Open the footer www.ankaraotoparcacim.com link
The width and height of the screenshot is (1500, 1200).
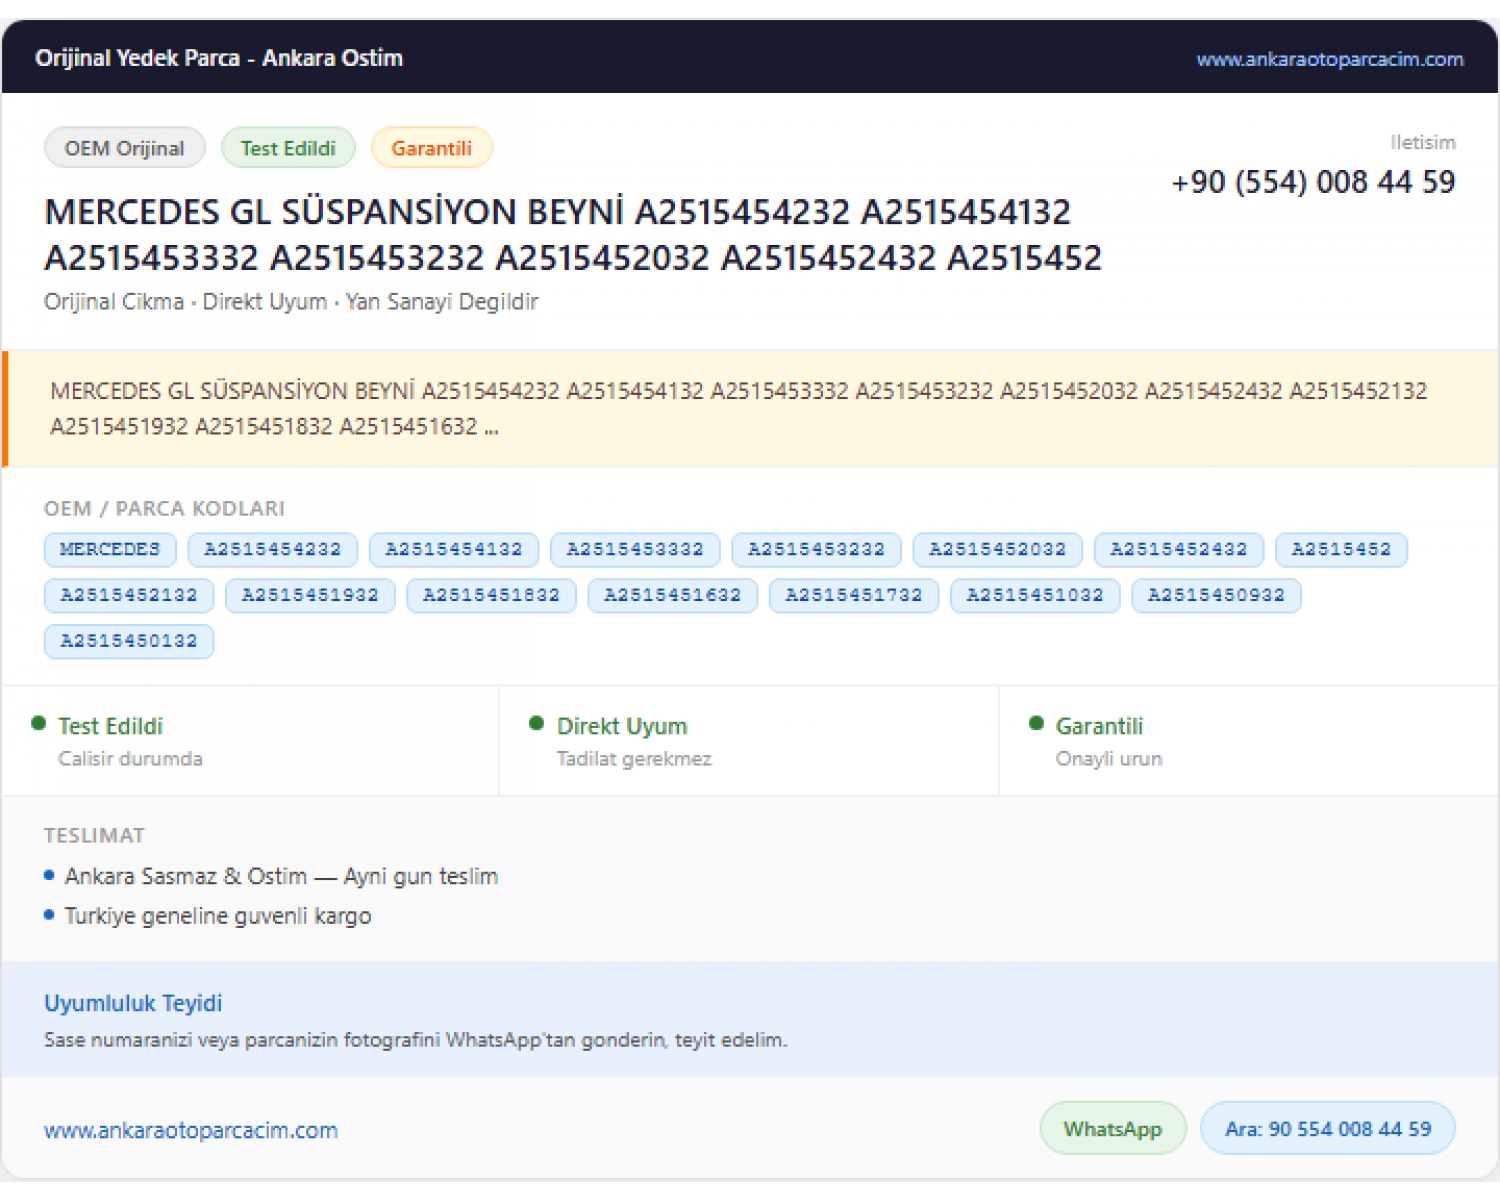191,1130
